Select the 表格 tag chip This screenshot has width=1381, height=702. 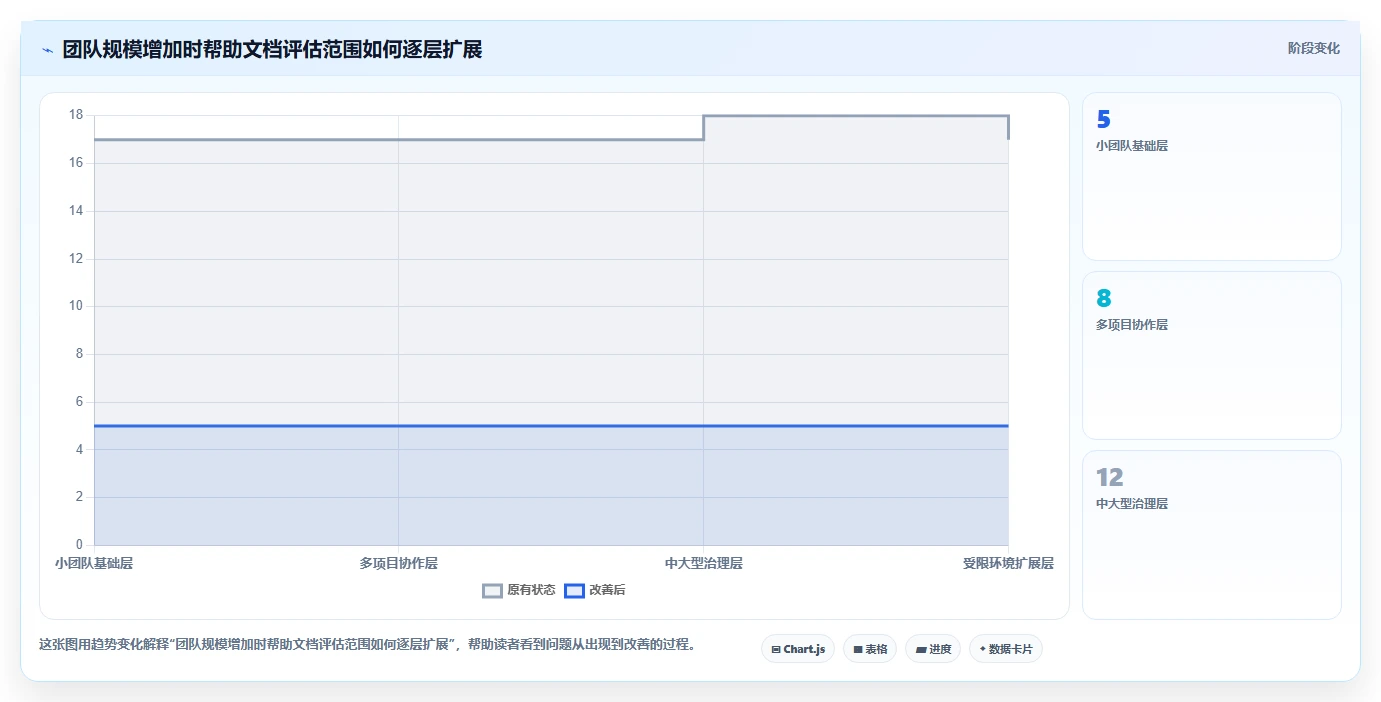click(870, 649)
